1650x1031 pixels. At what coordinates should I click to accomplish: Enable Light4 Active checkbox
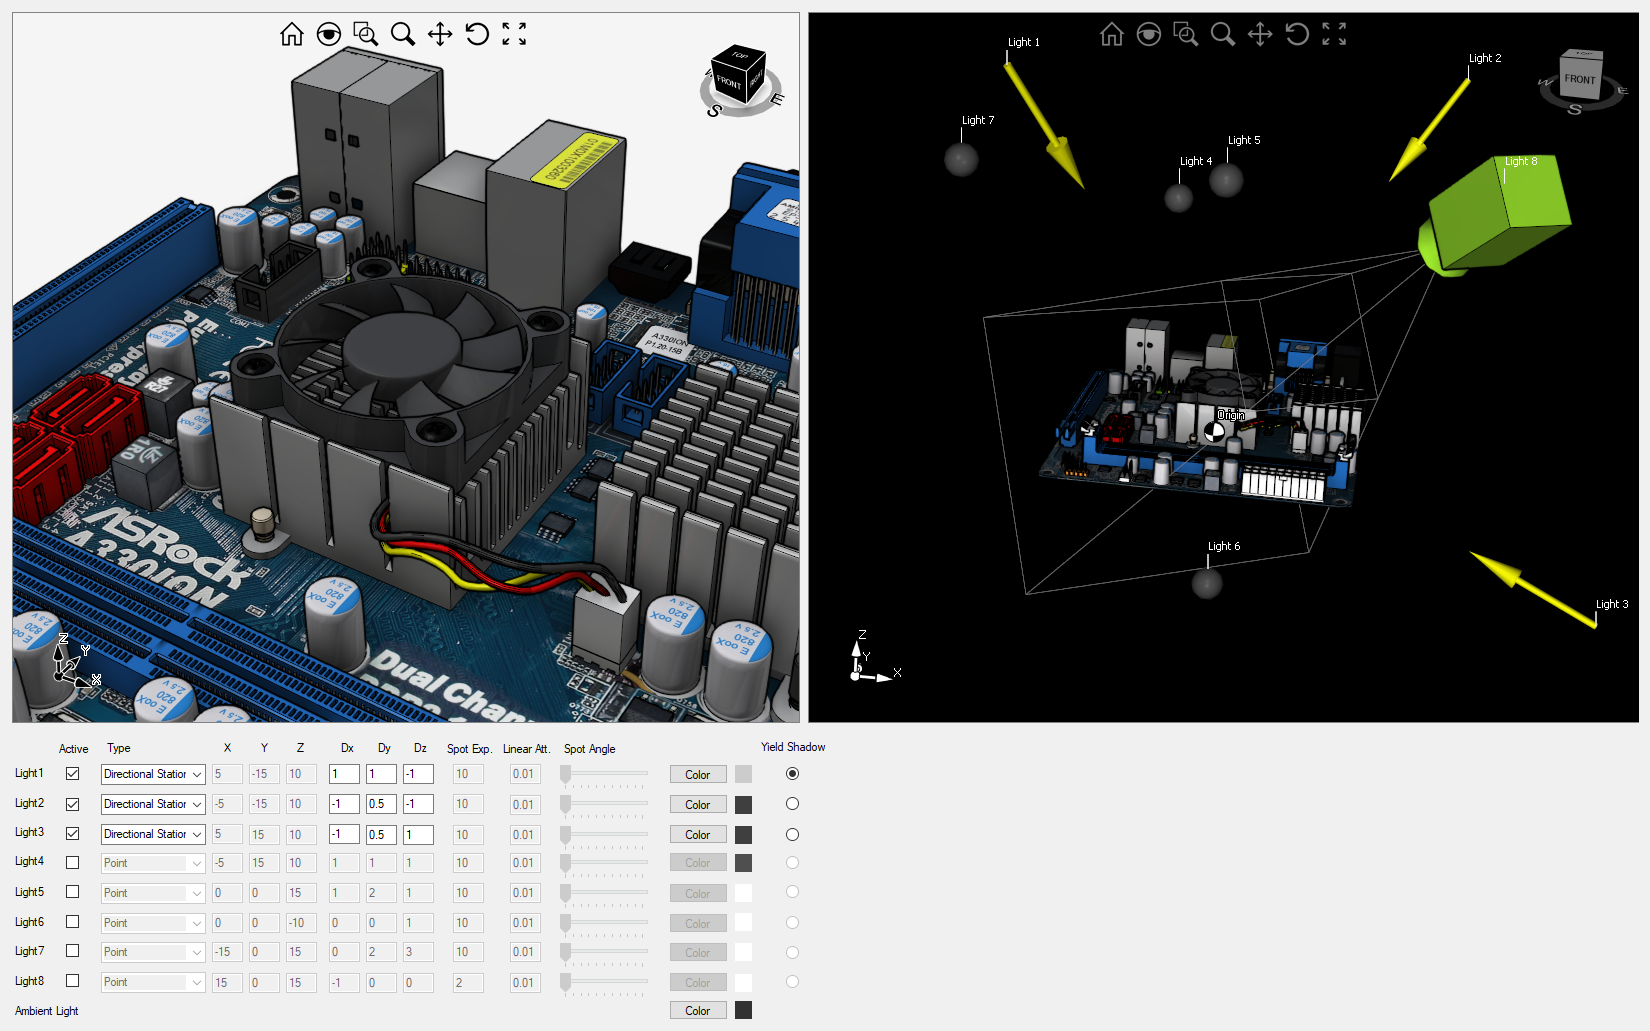[72, 862]
